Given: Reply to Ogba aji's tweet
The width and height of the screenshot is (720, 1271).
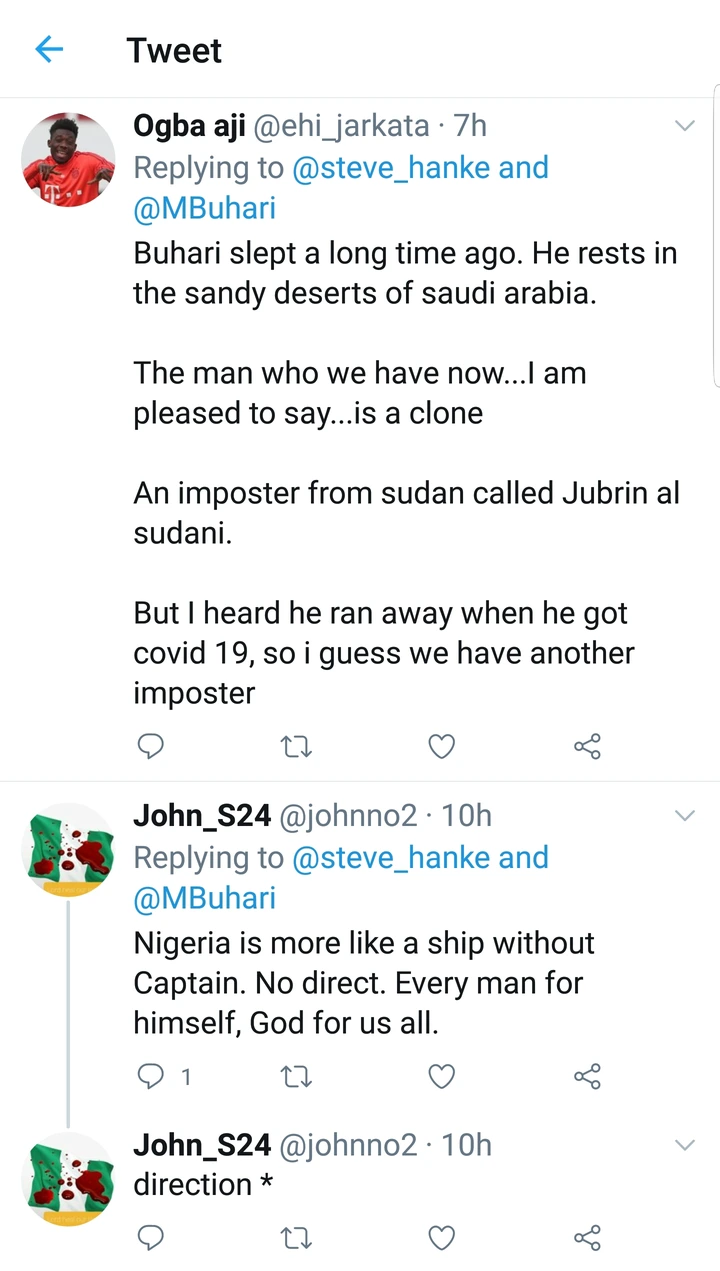Looking at the screenshot, I should [x=150, y=746].
